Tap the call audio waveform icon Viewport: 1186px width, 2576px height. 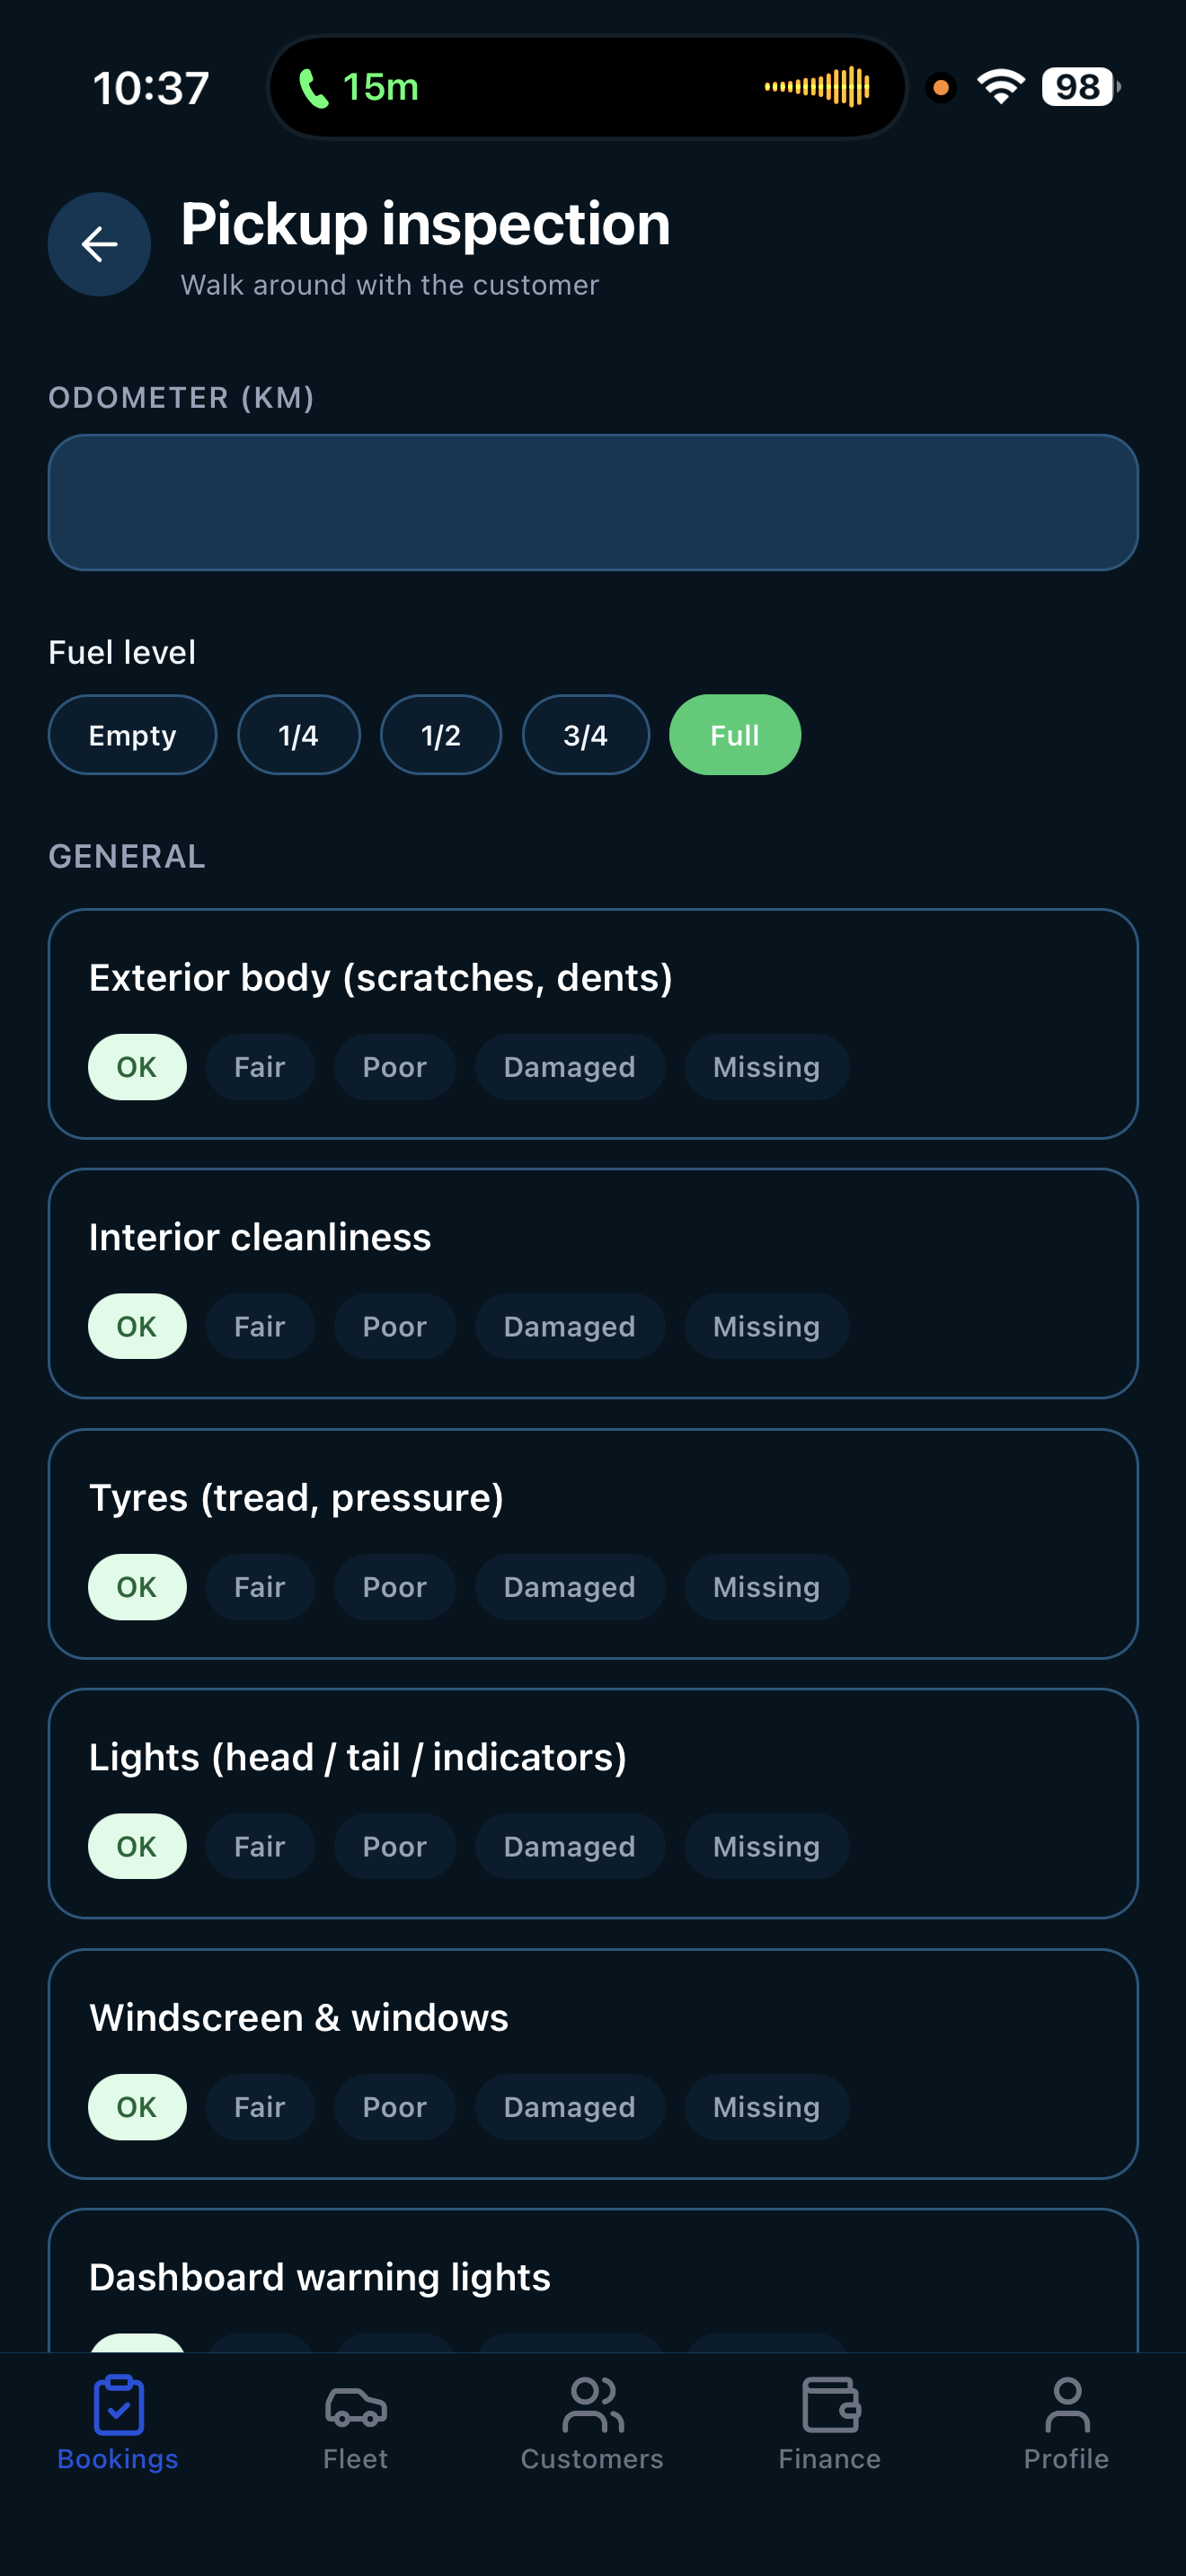pyautogui.click(x=817, y=87)
